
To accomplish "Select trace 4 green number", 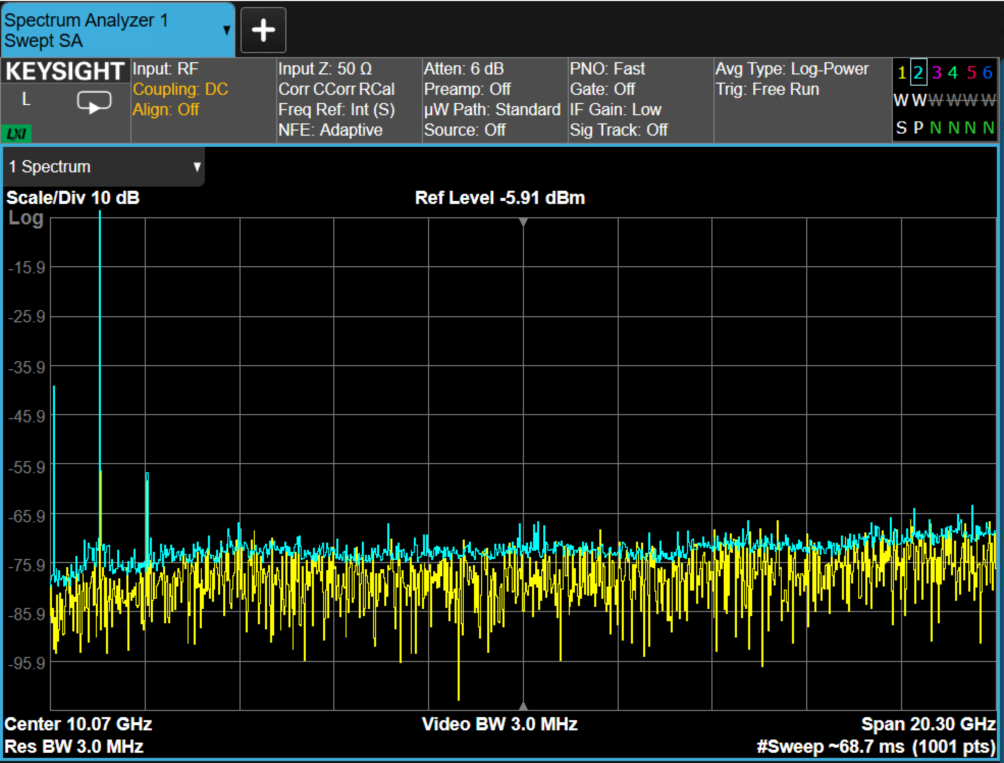I will click(953, 72).
